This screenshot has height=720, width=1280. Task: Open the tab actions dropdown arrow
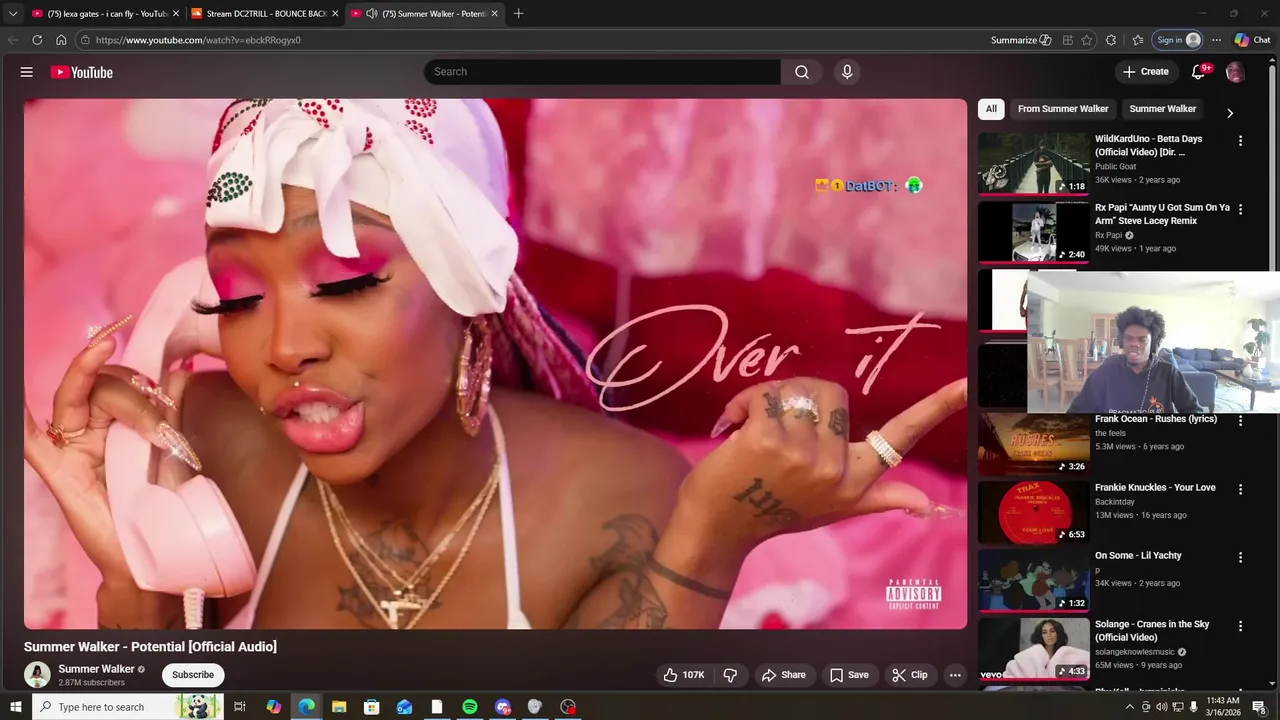click(x=12, y=14)
